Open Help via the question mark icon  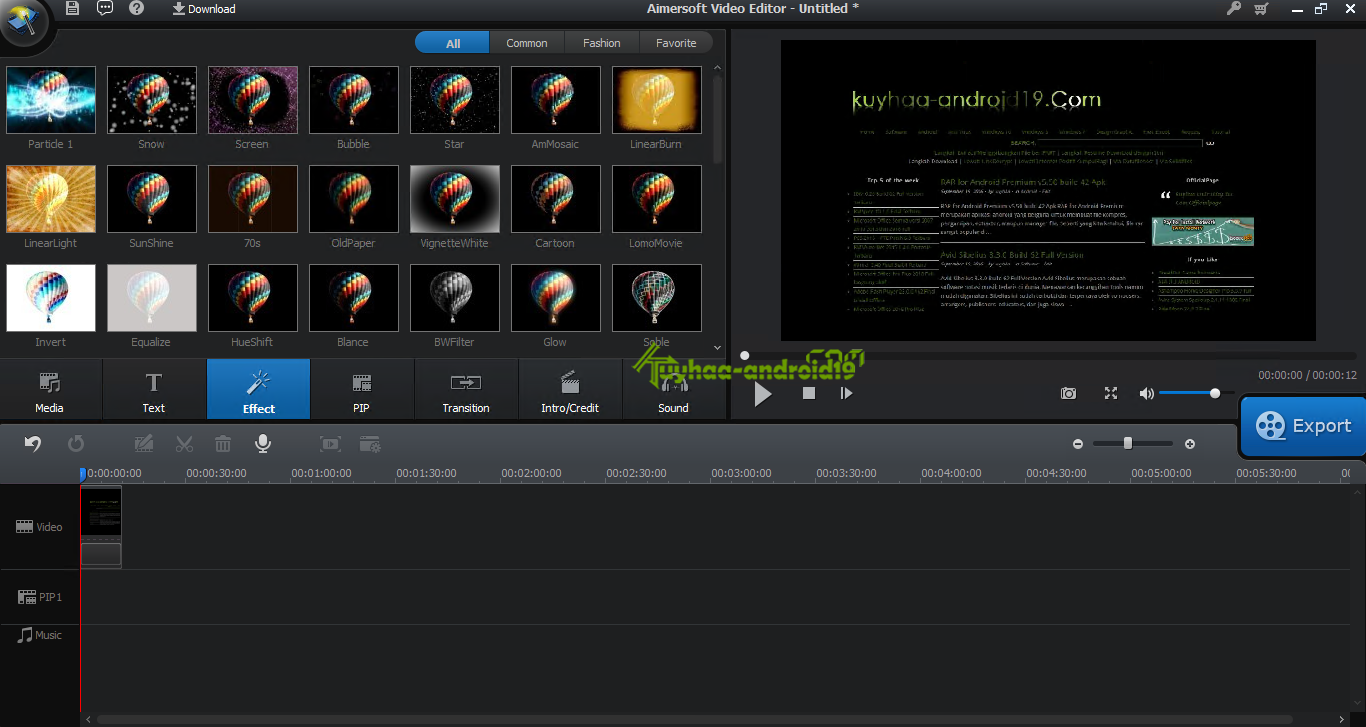(136, 9)
